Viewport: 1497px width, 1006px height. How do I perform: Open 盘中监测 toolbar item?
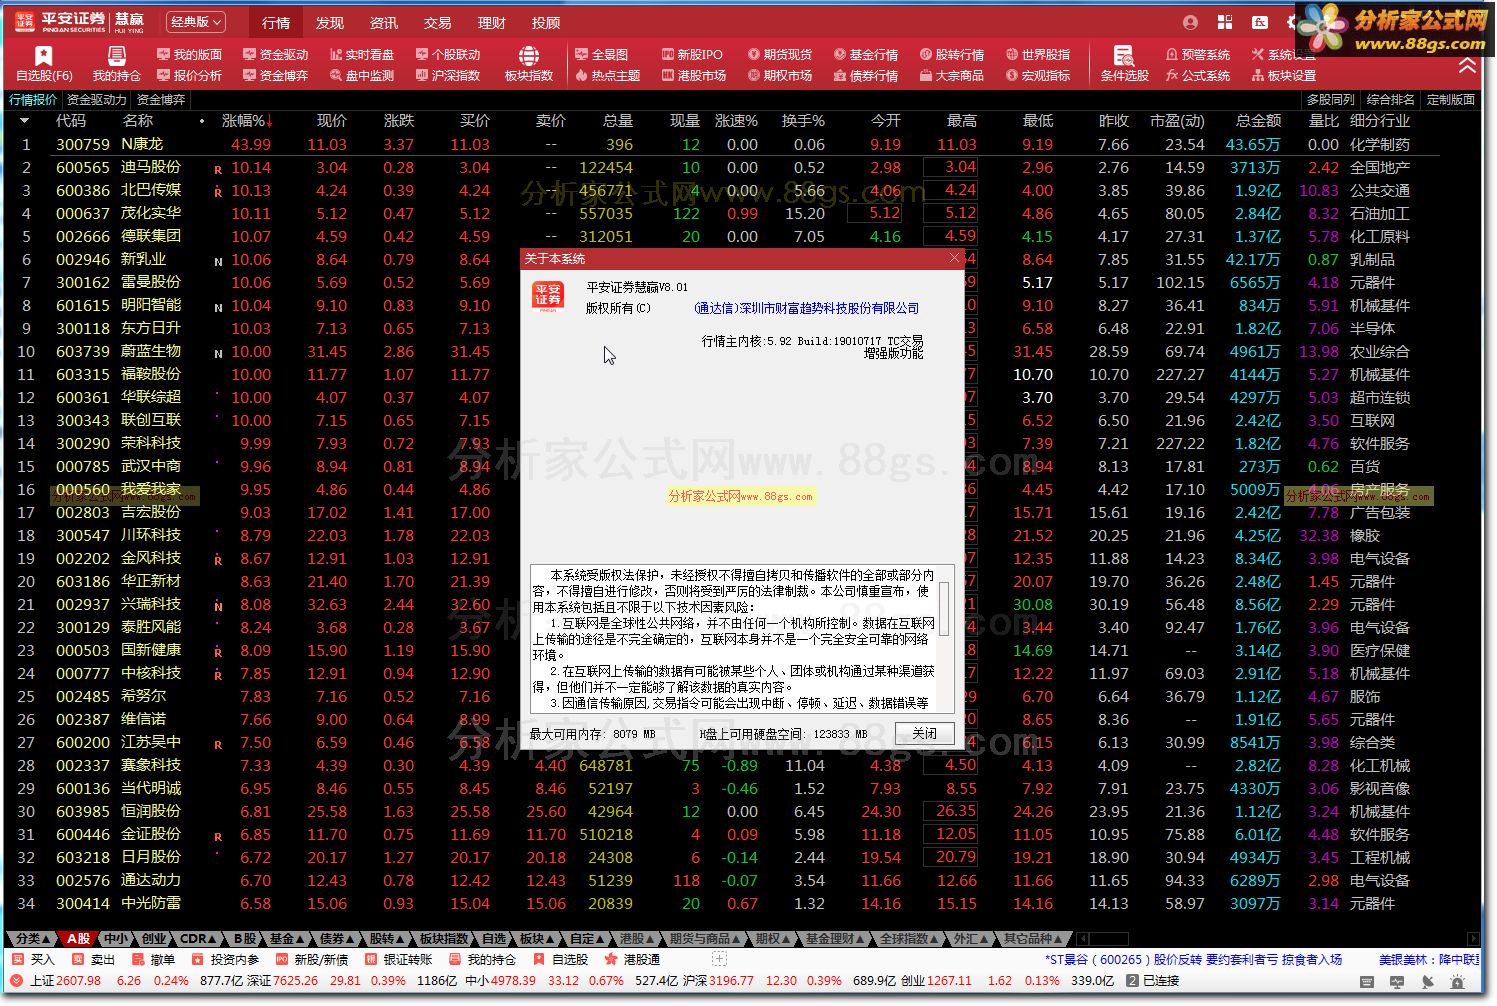click(361, 75)
